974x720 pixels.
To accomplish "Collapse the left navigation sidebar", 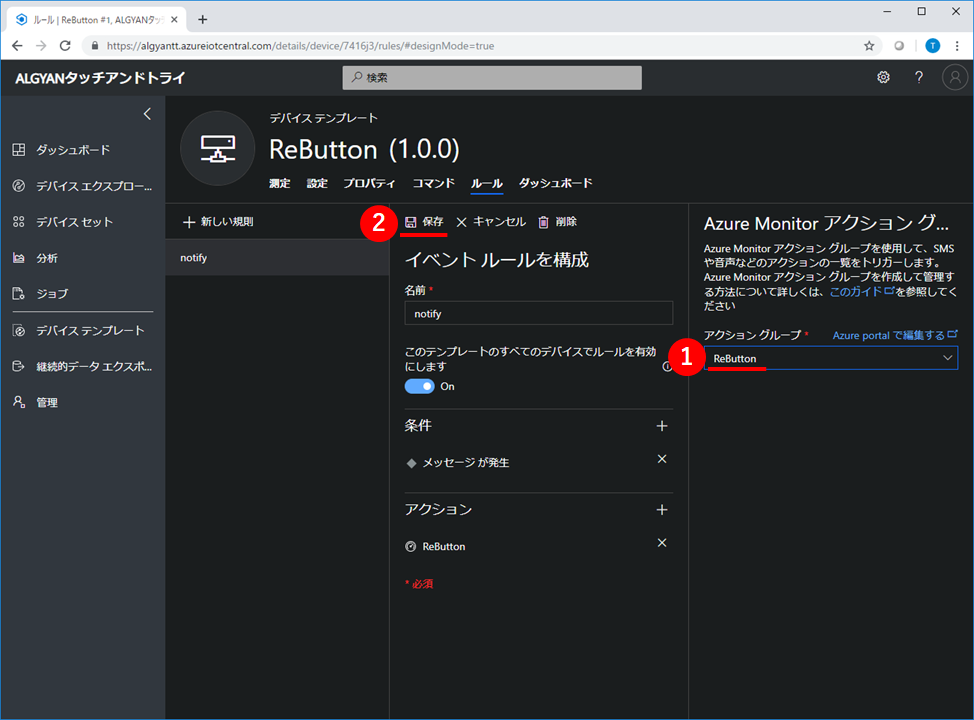I will [147, 114].
